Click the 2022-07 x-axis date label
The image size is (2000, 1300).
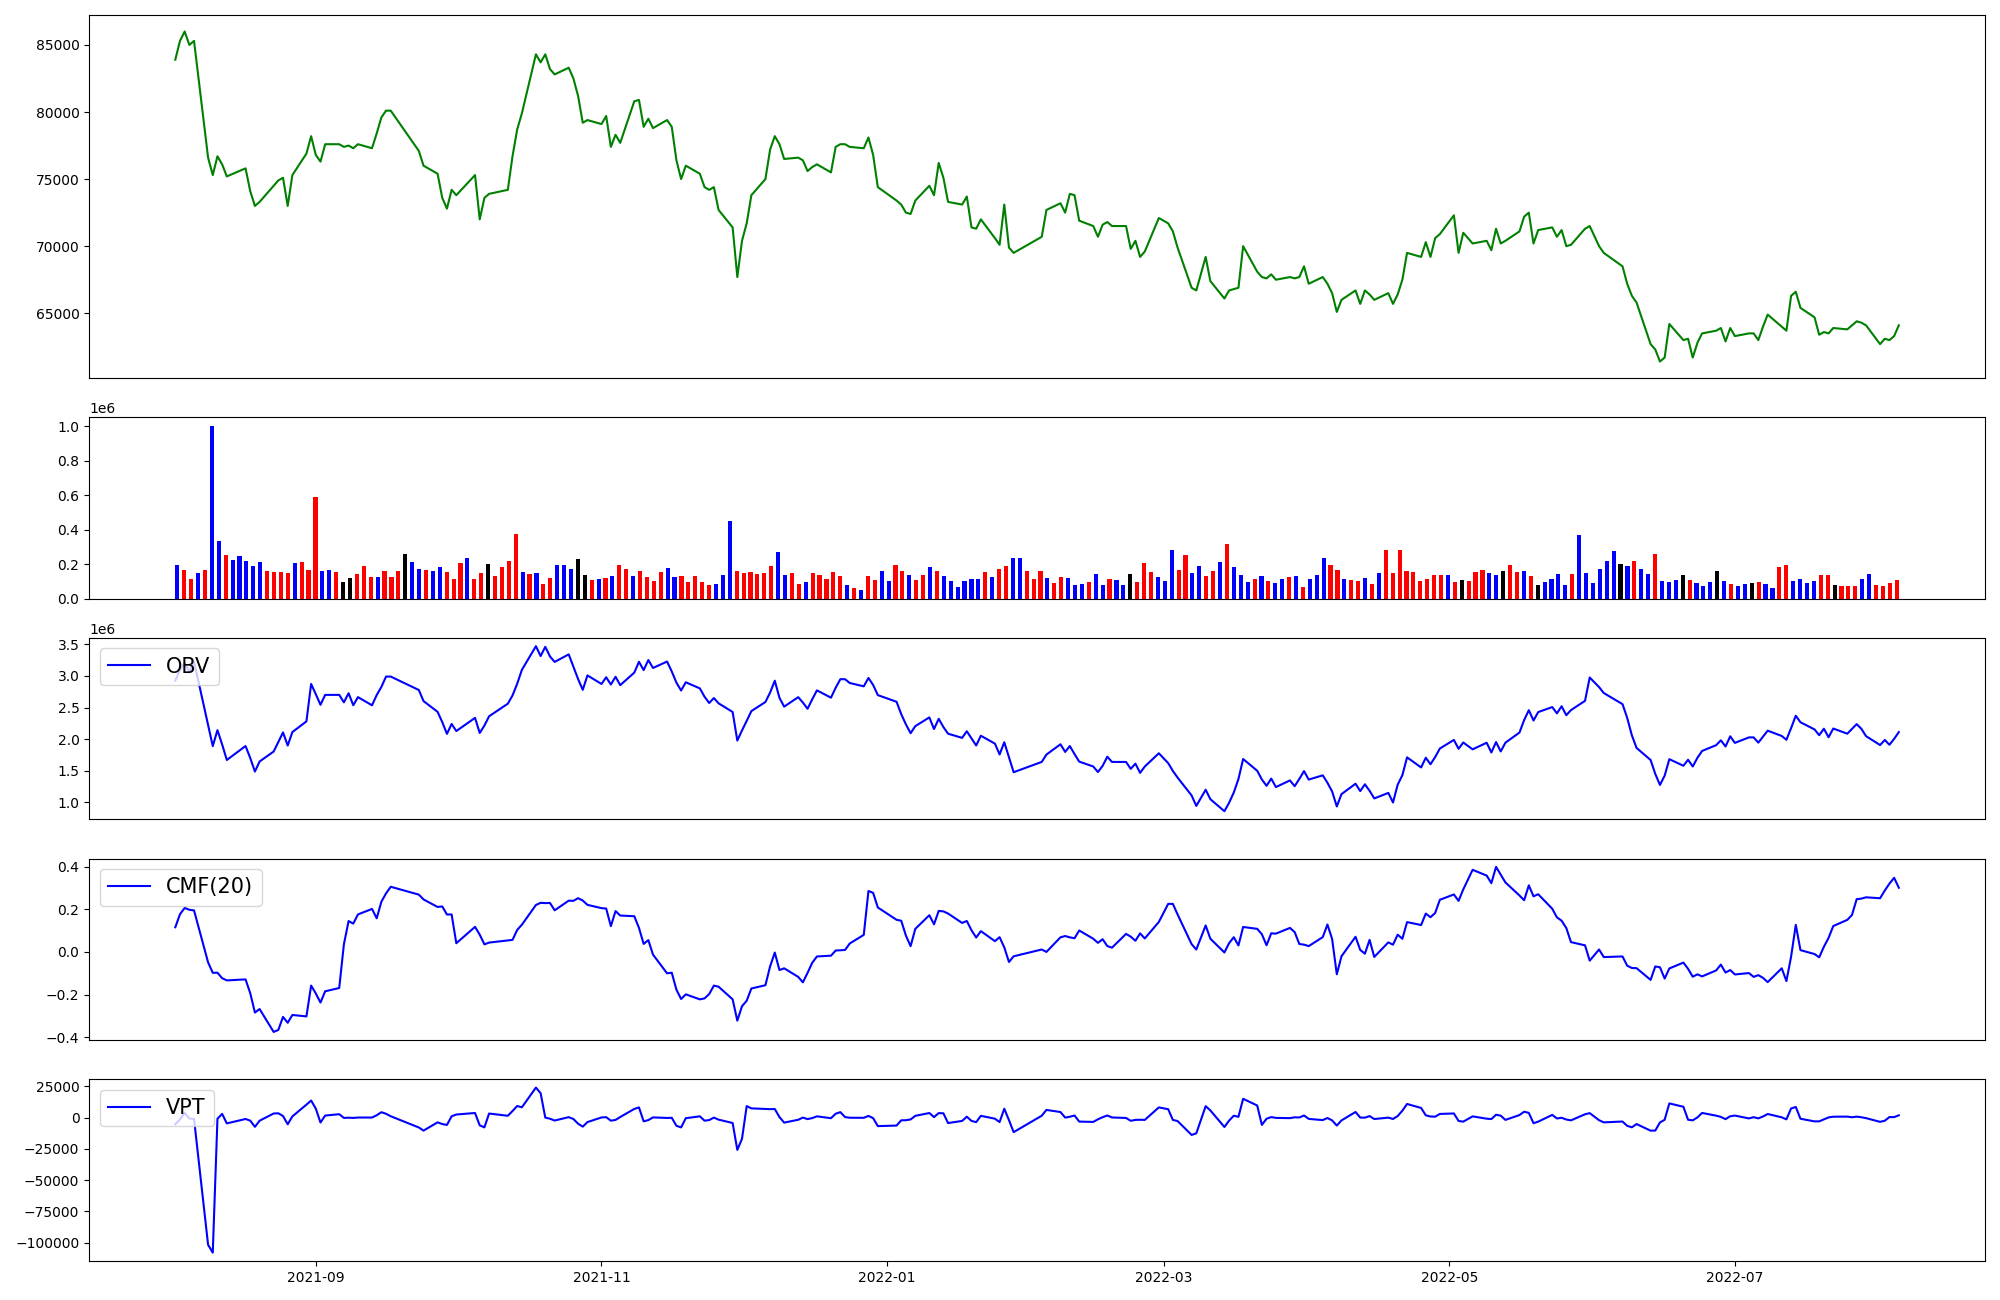coord(1734,1277)
